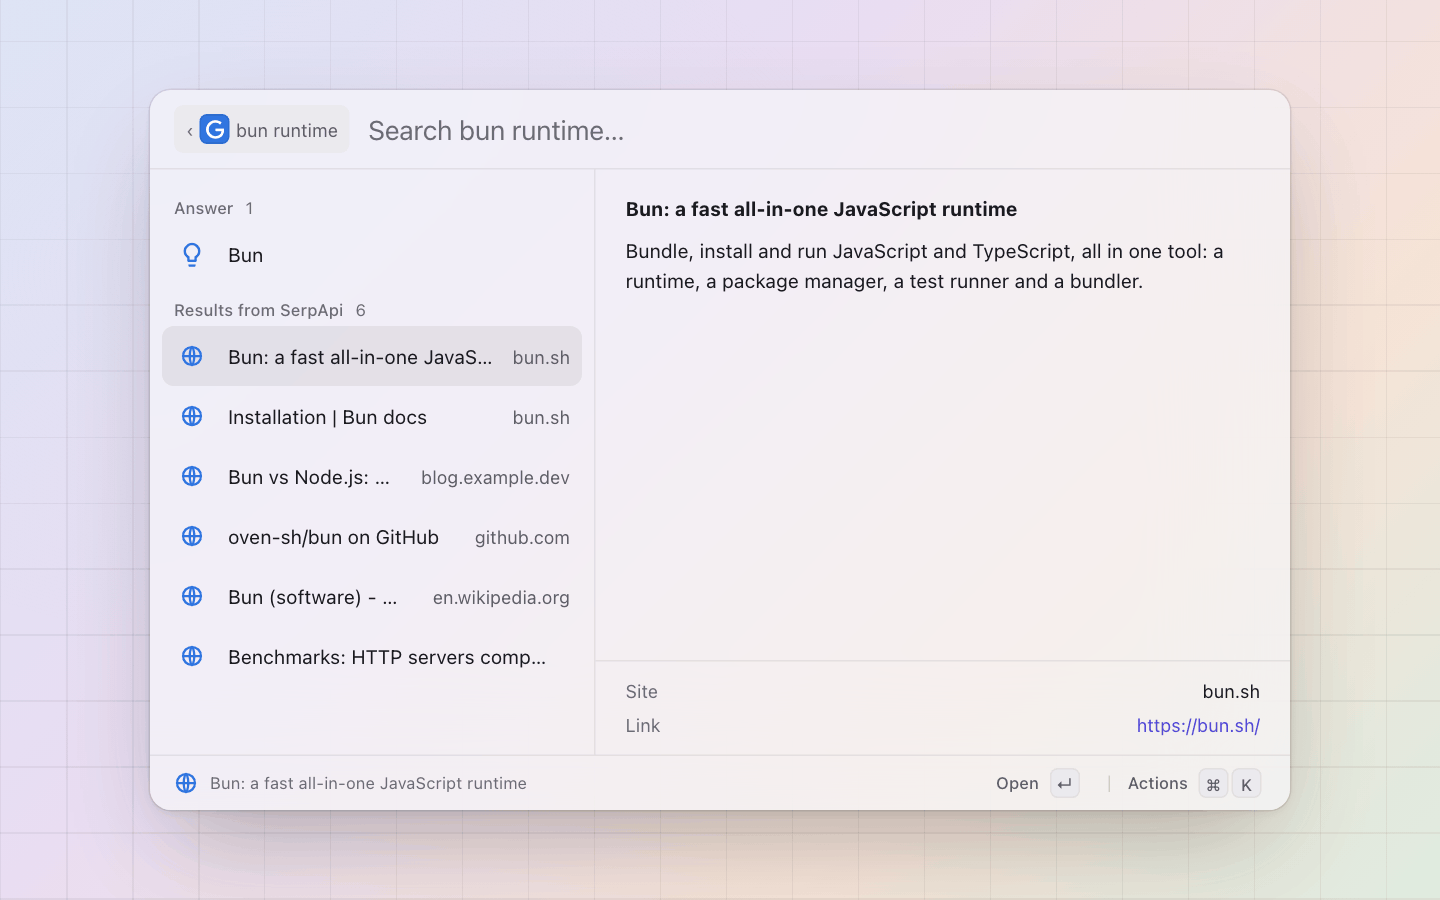Click the Answer section header

(x=203, y=208)
